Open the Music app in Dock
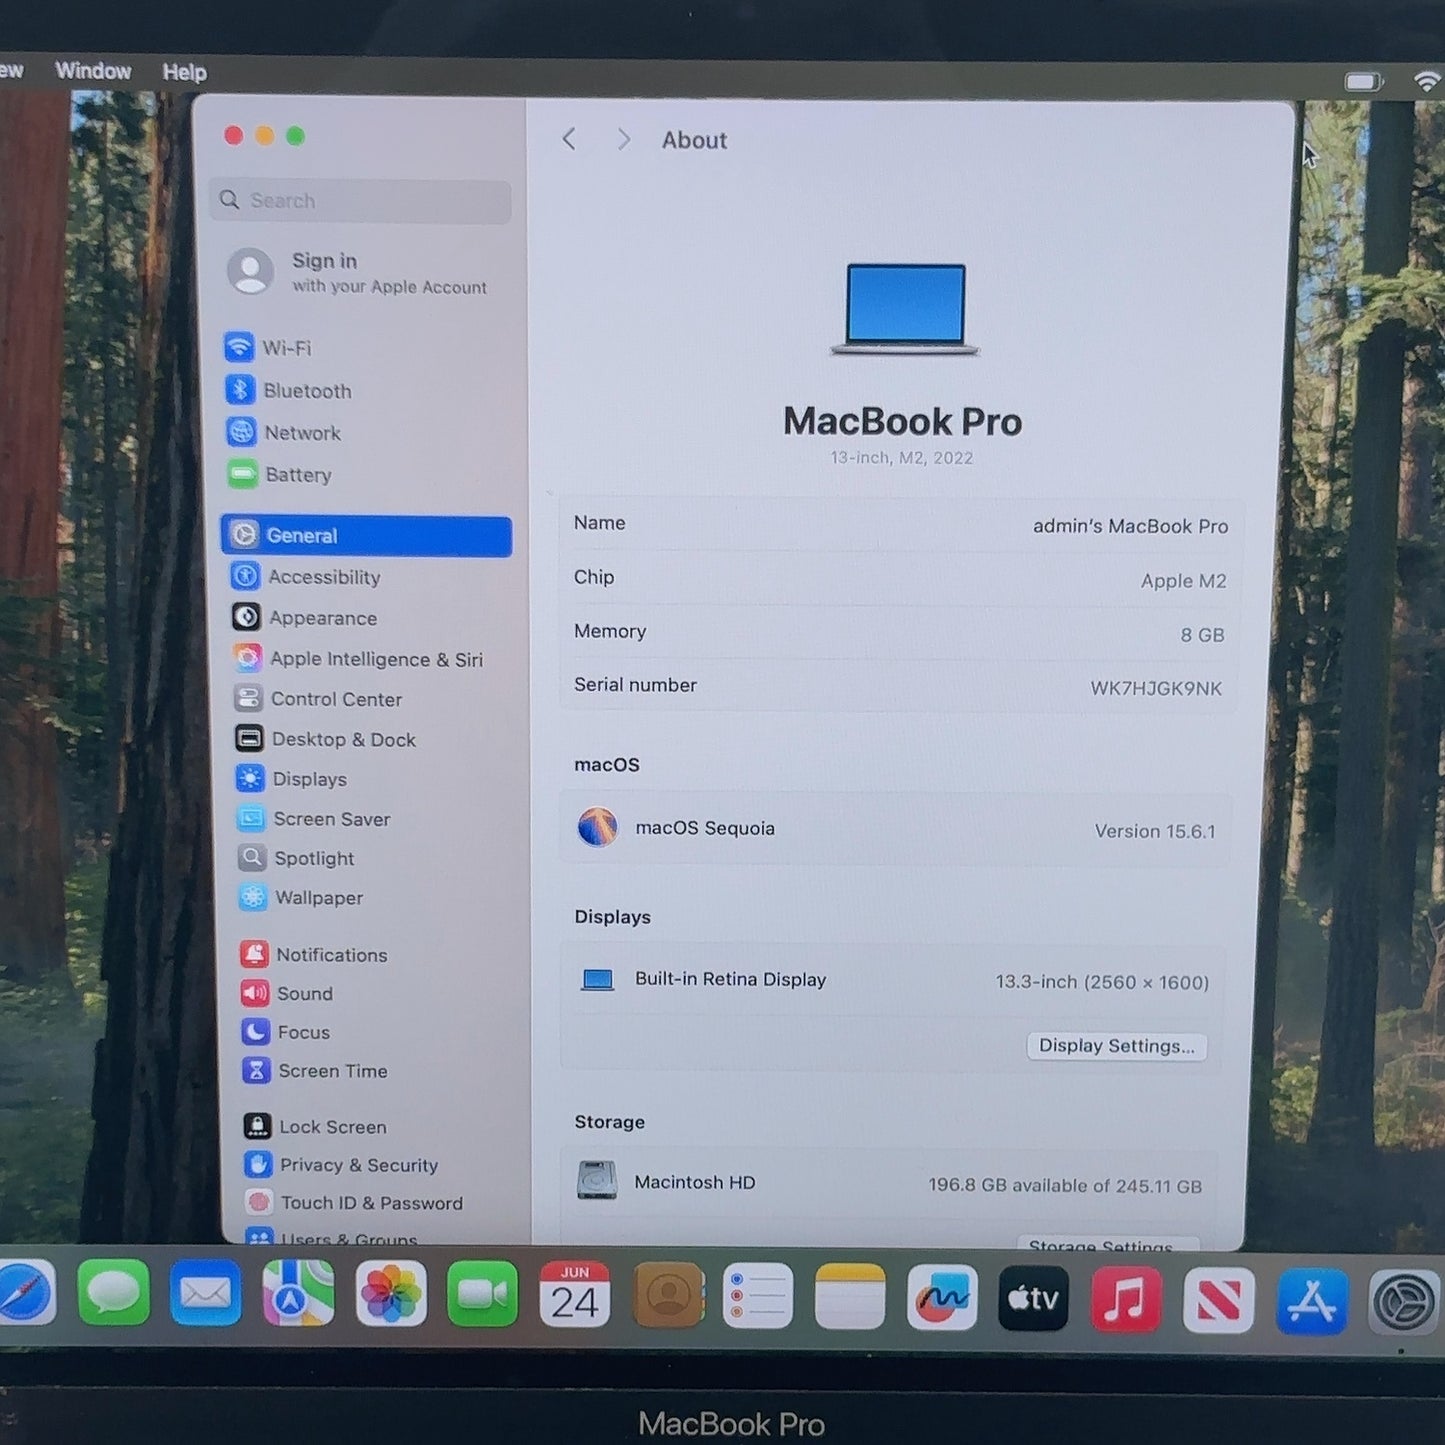1445x1445 pixels. click(x=1125, y=1300)
